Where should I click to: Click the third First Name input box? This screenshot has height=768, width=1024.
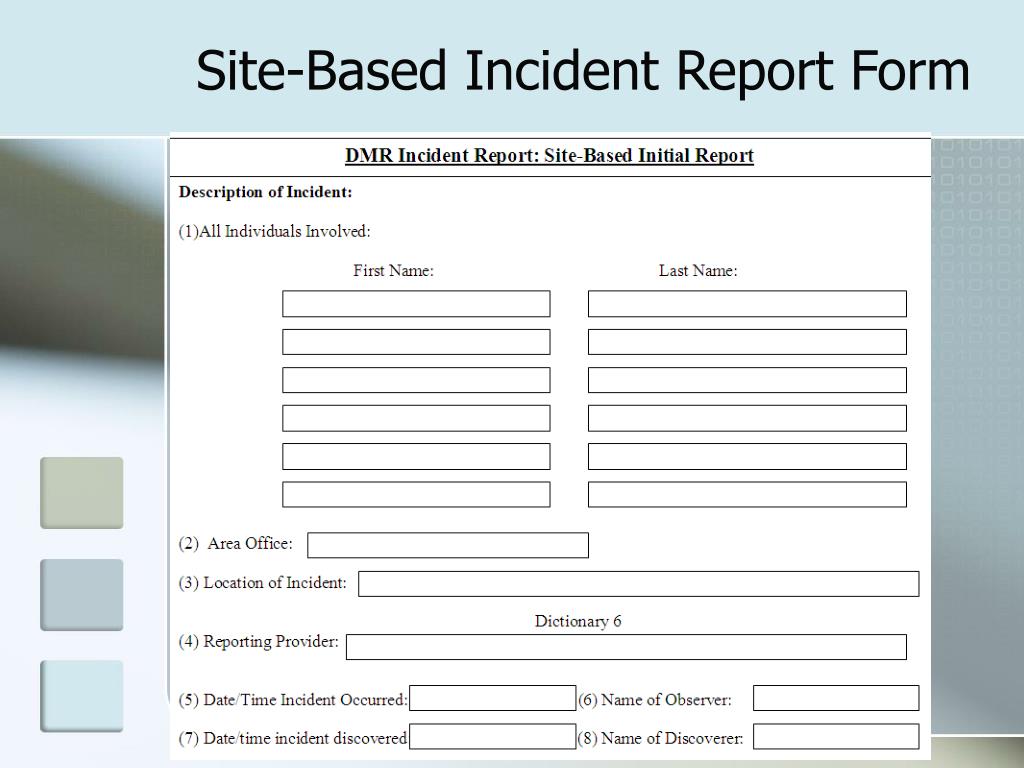(x=416, y=380)
